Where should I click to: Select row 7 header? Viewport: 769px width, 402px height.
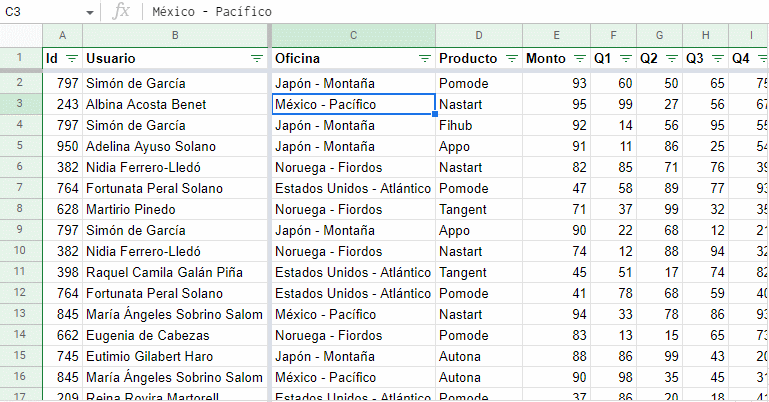[20, 188]
